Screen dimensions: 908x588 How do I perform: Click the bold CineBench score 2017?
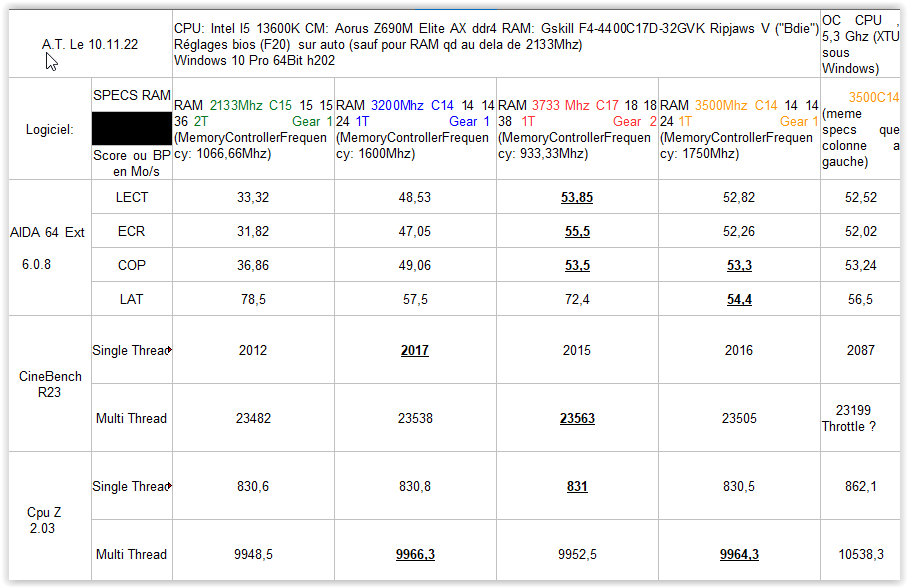[x=415, y=350]
